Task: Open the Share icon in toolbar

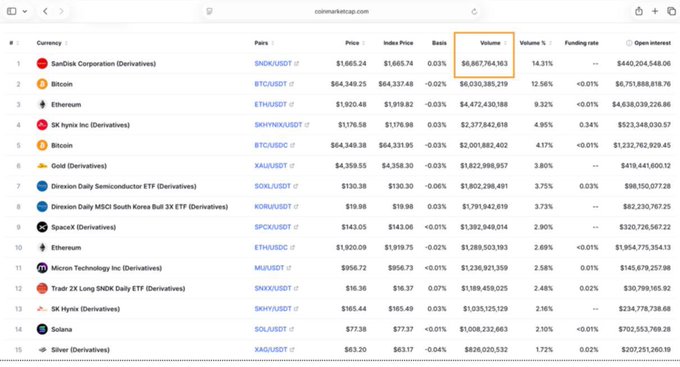Action: click(x=638, y=11)
